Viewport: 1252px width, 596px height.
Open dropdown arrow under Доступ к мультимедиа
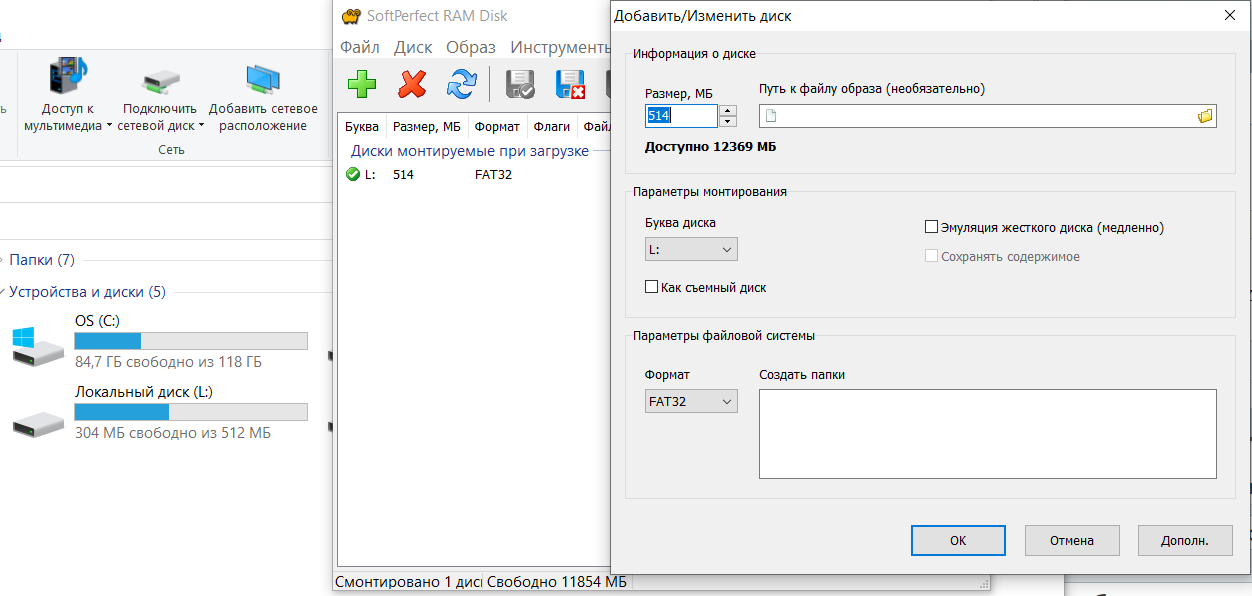click(x=108, y=126)
